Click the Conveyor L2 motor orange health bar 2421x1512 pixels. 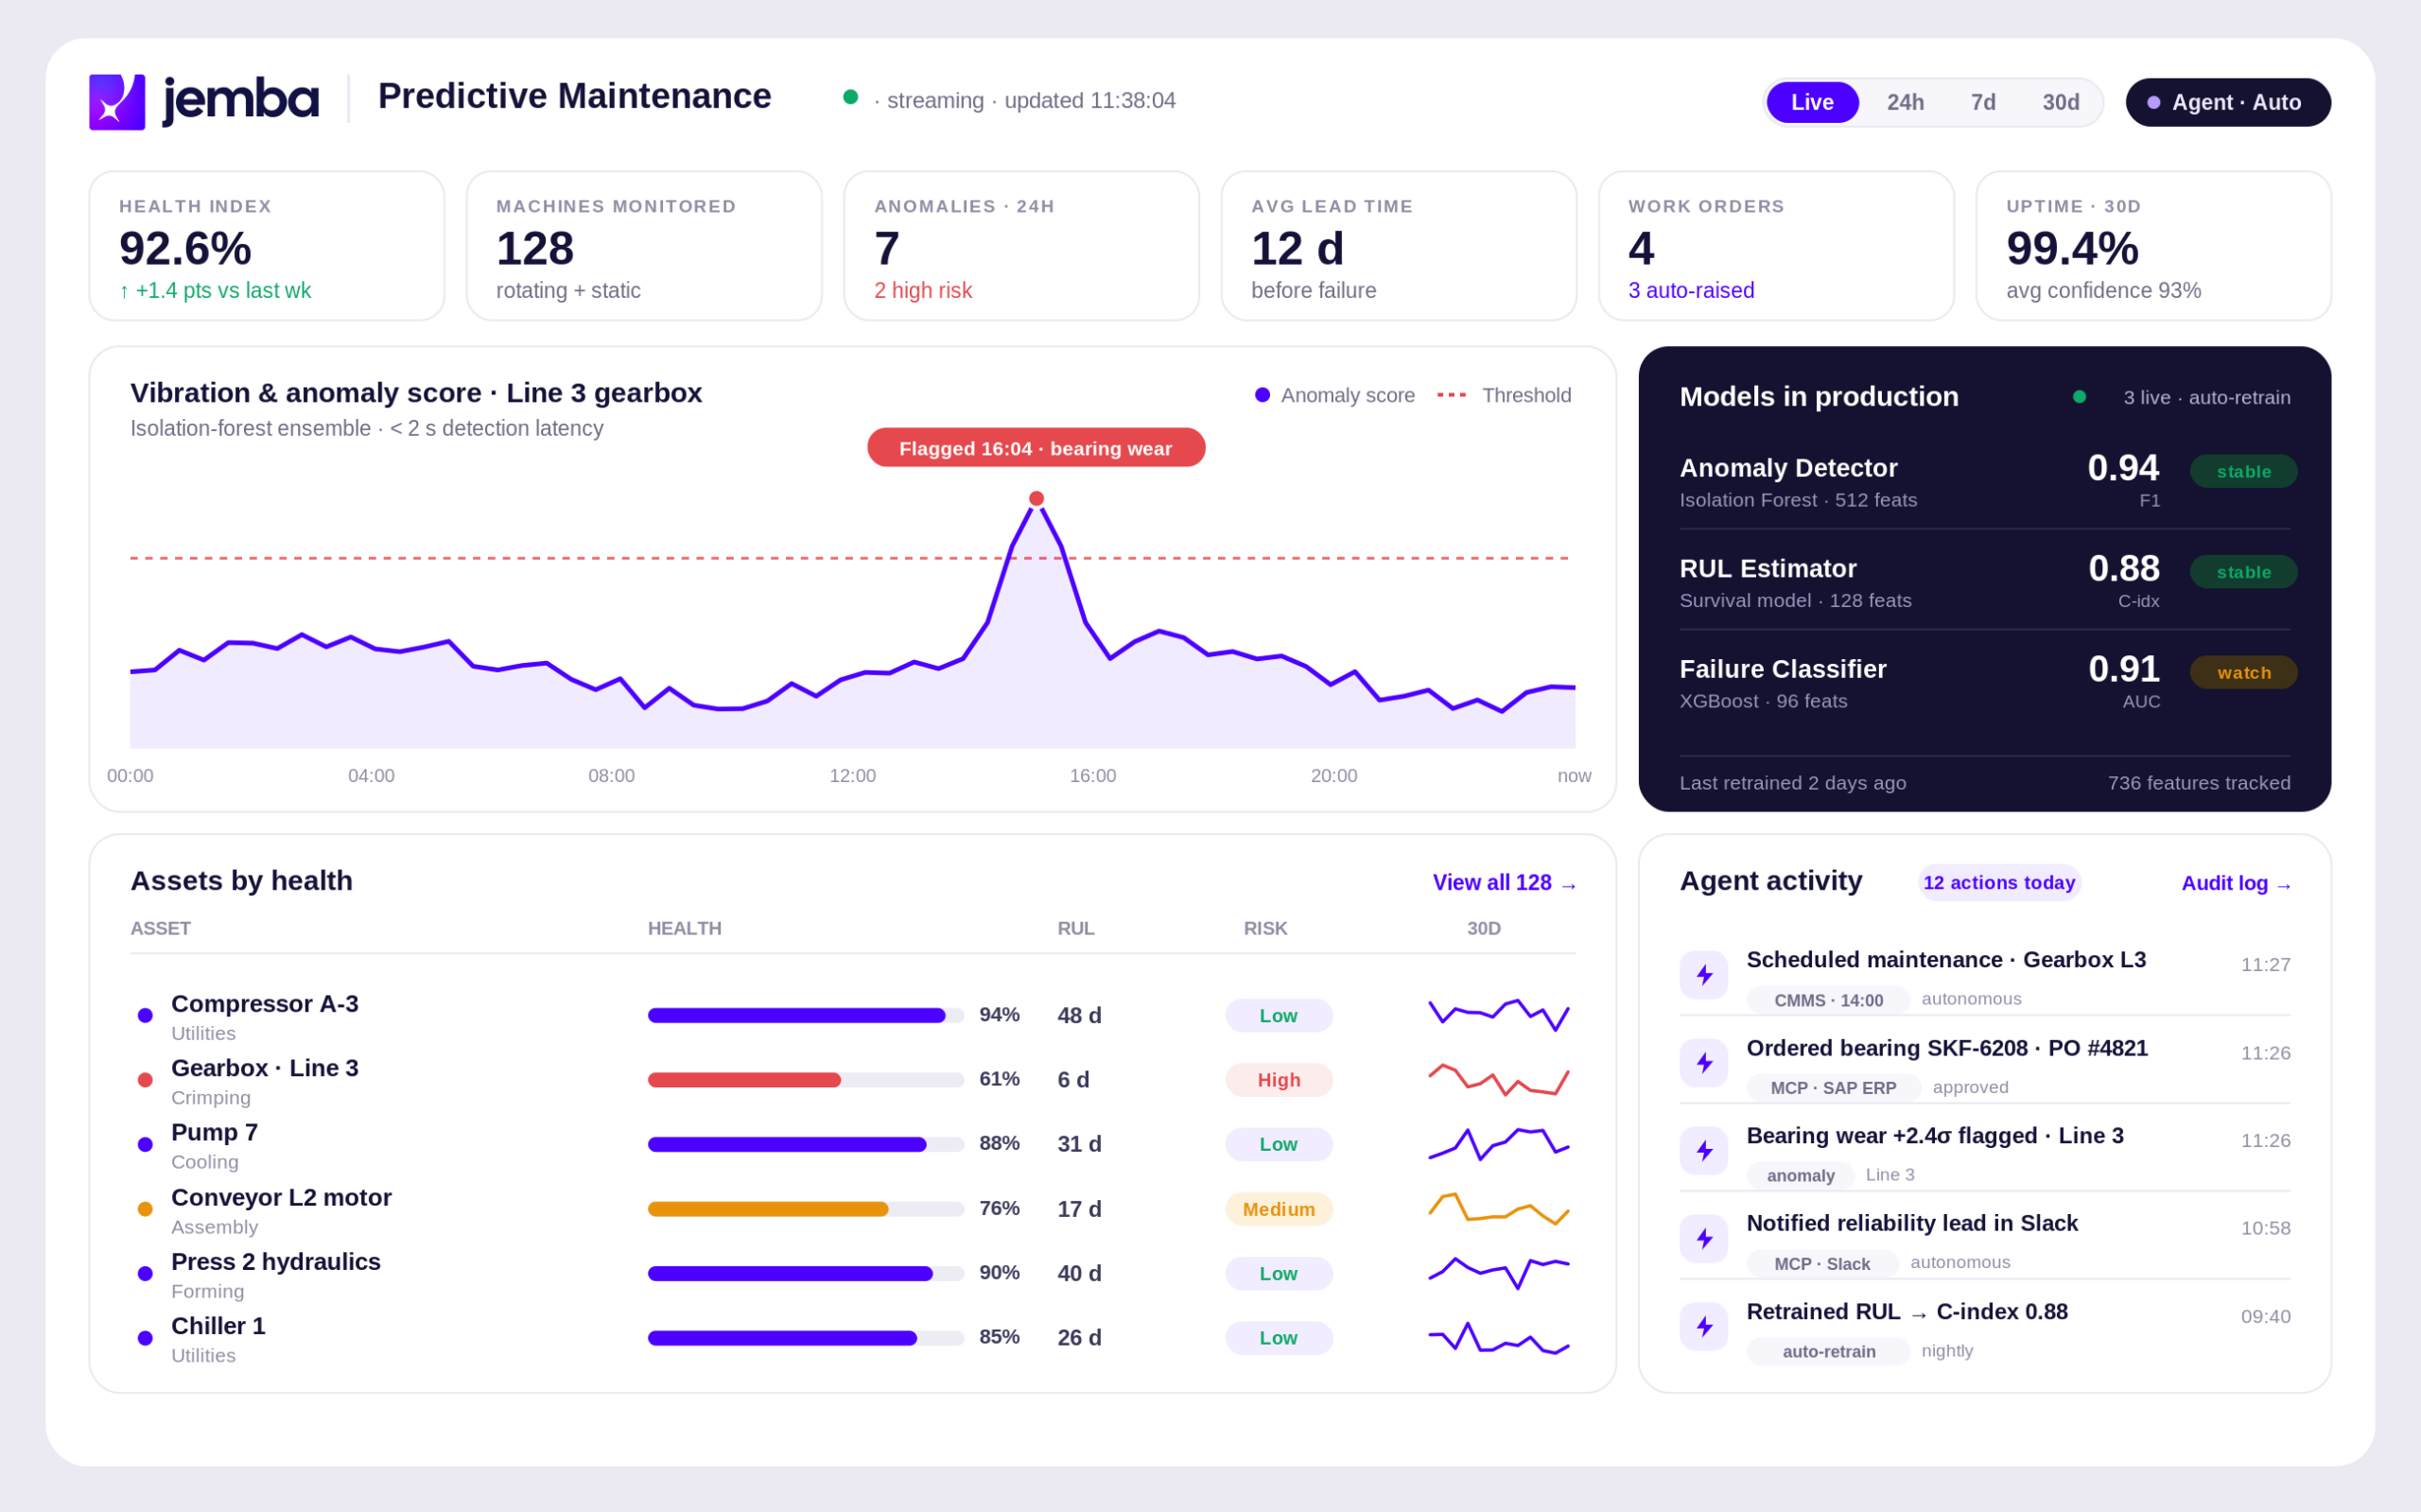pyautogui.click(x=805, y=1209)
